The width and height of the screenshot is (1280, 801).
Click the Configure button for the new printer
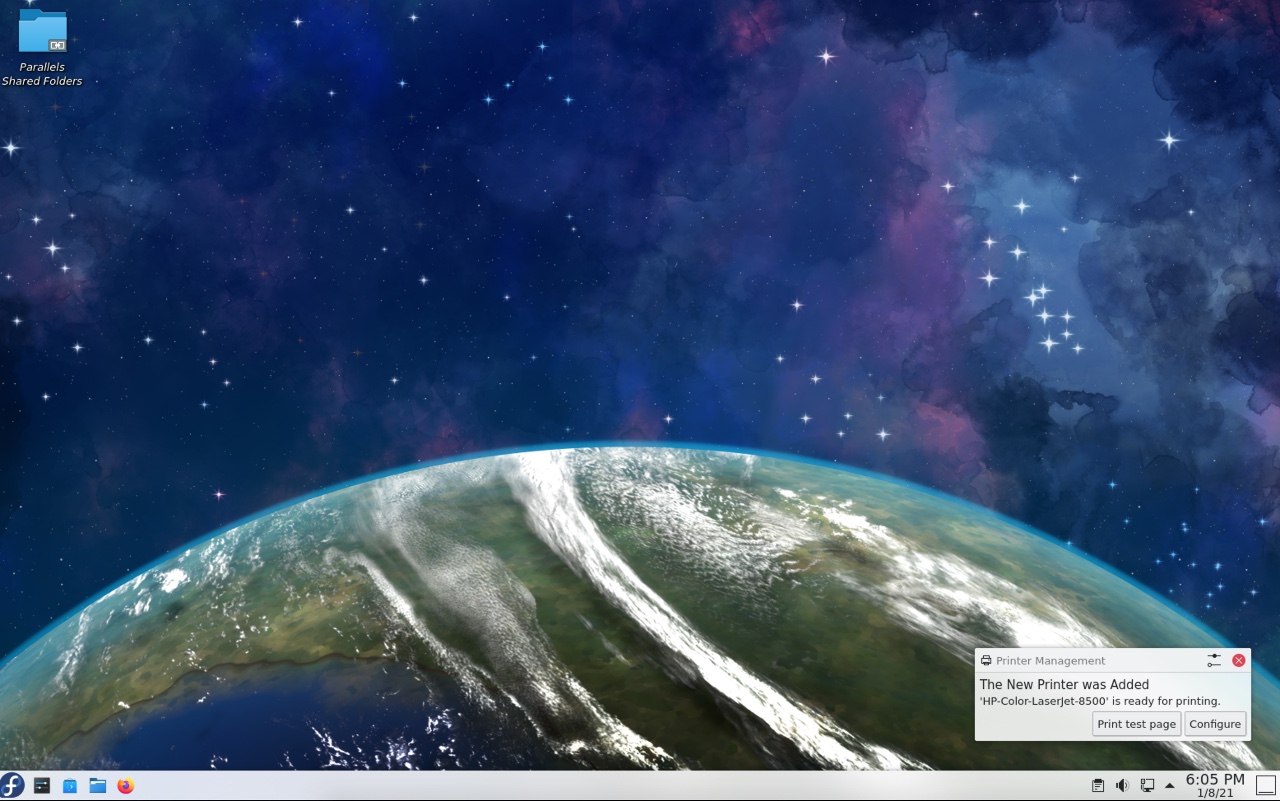[1215, 723]
